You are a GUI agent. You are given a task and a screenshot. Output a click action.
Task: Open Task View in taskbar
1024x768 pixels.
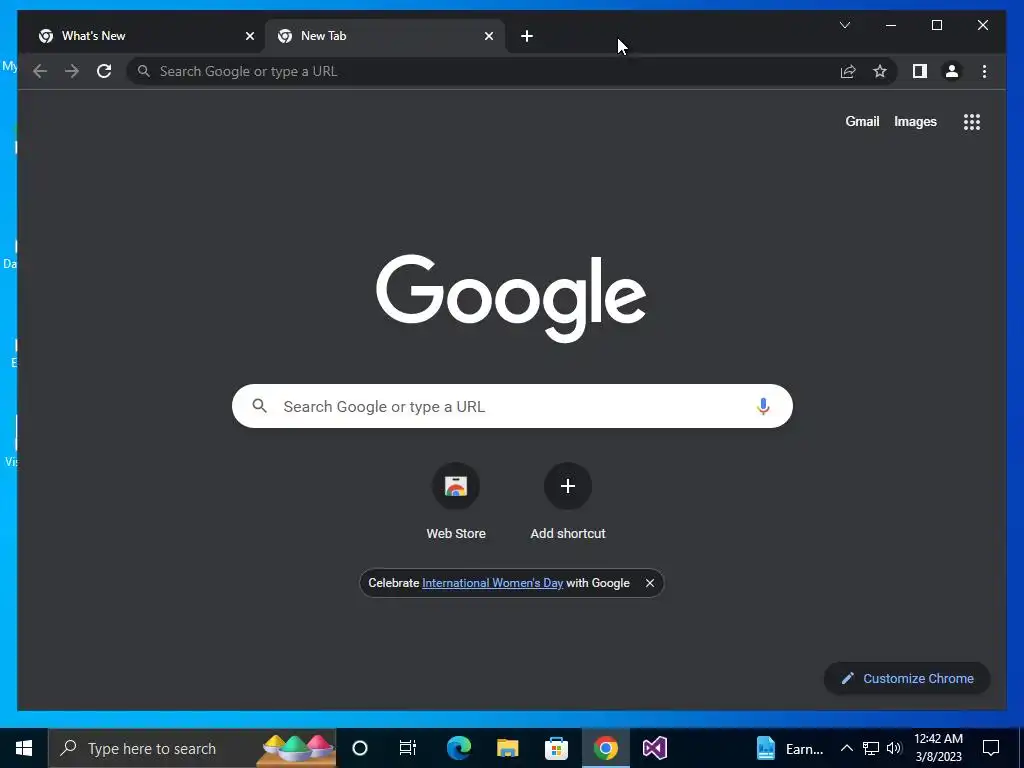point(408,748)
